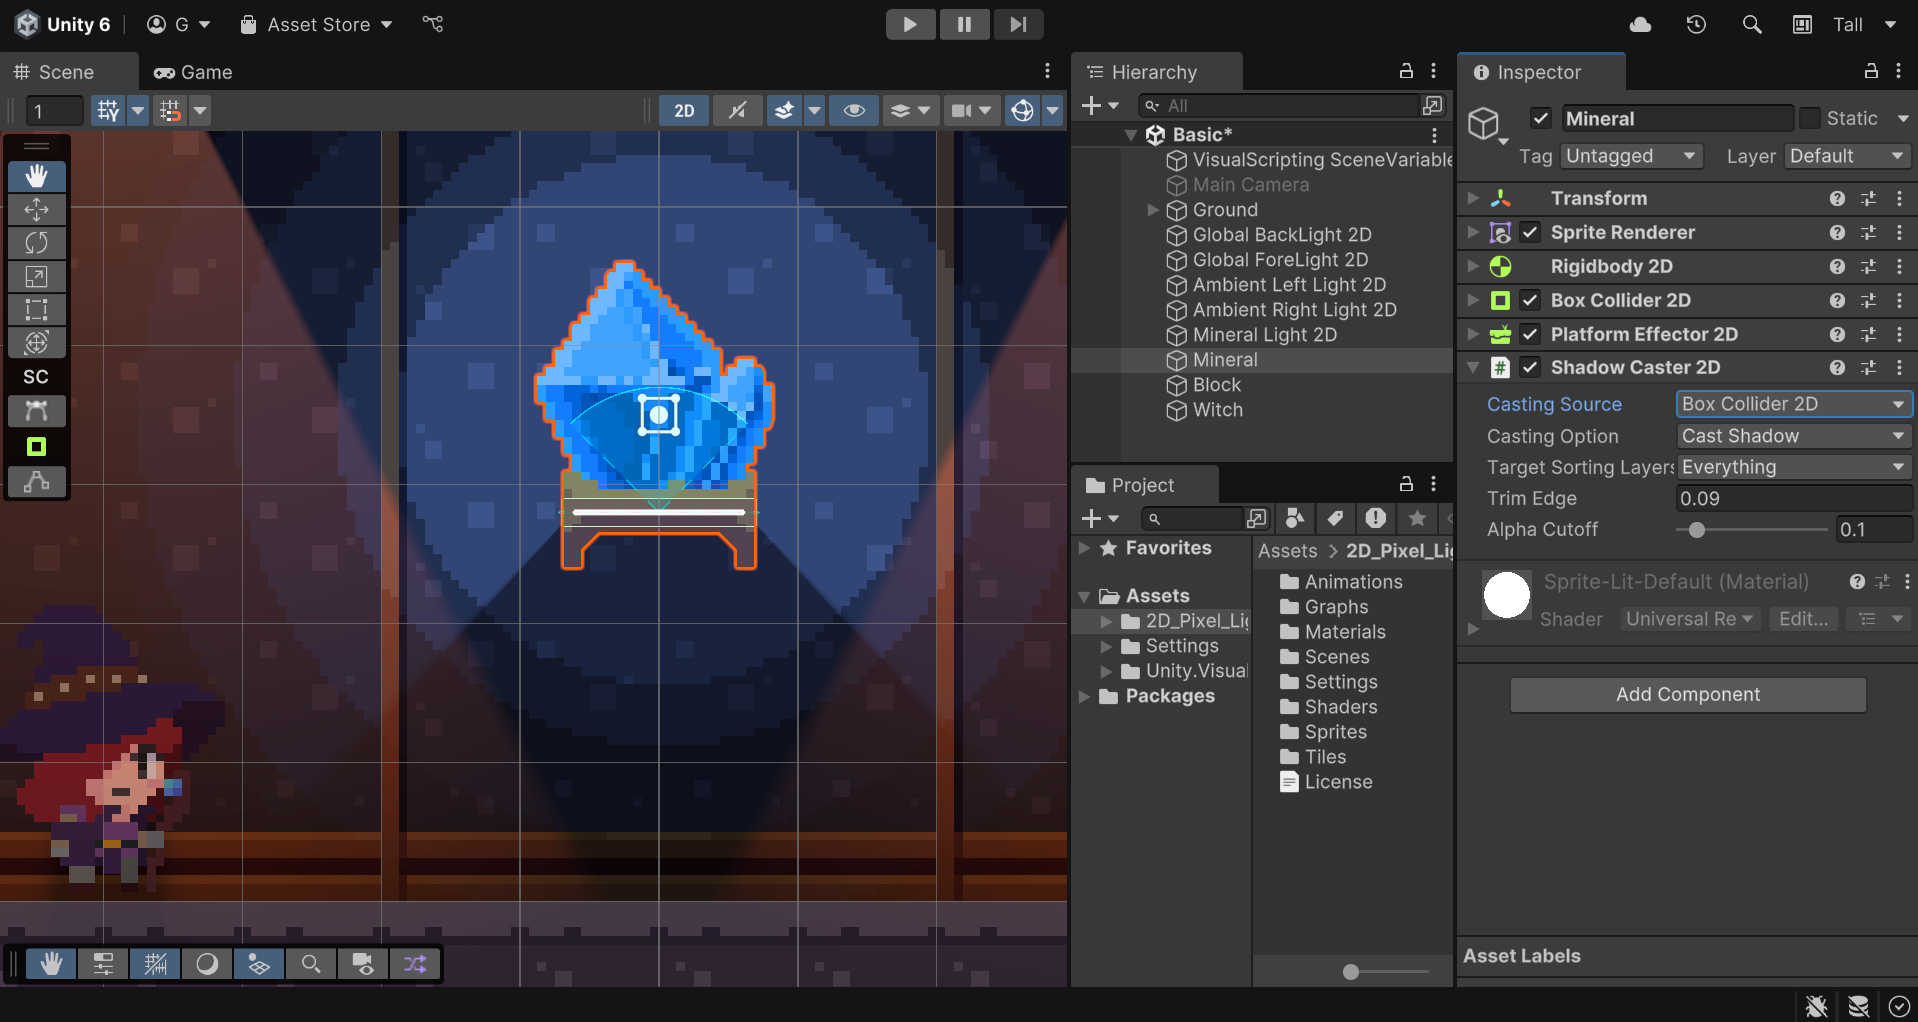The image size is (1918, 1022).
Task: Open Undo History with the clock icon
Action: click(x=1696, y=24)
